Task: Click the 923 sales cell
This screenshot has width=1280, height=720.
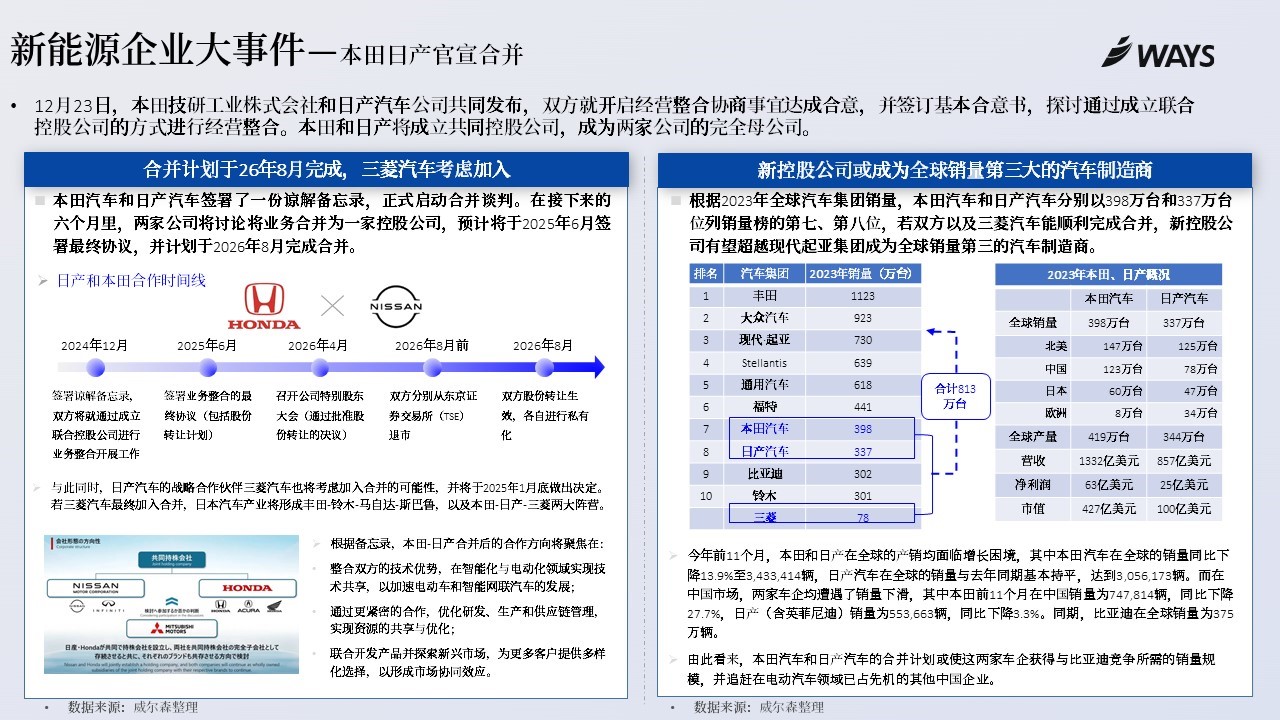Action: pyautogui.click(x=864, y=318)
